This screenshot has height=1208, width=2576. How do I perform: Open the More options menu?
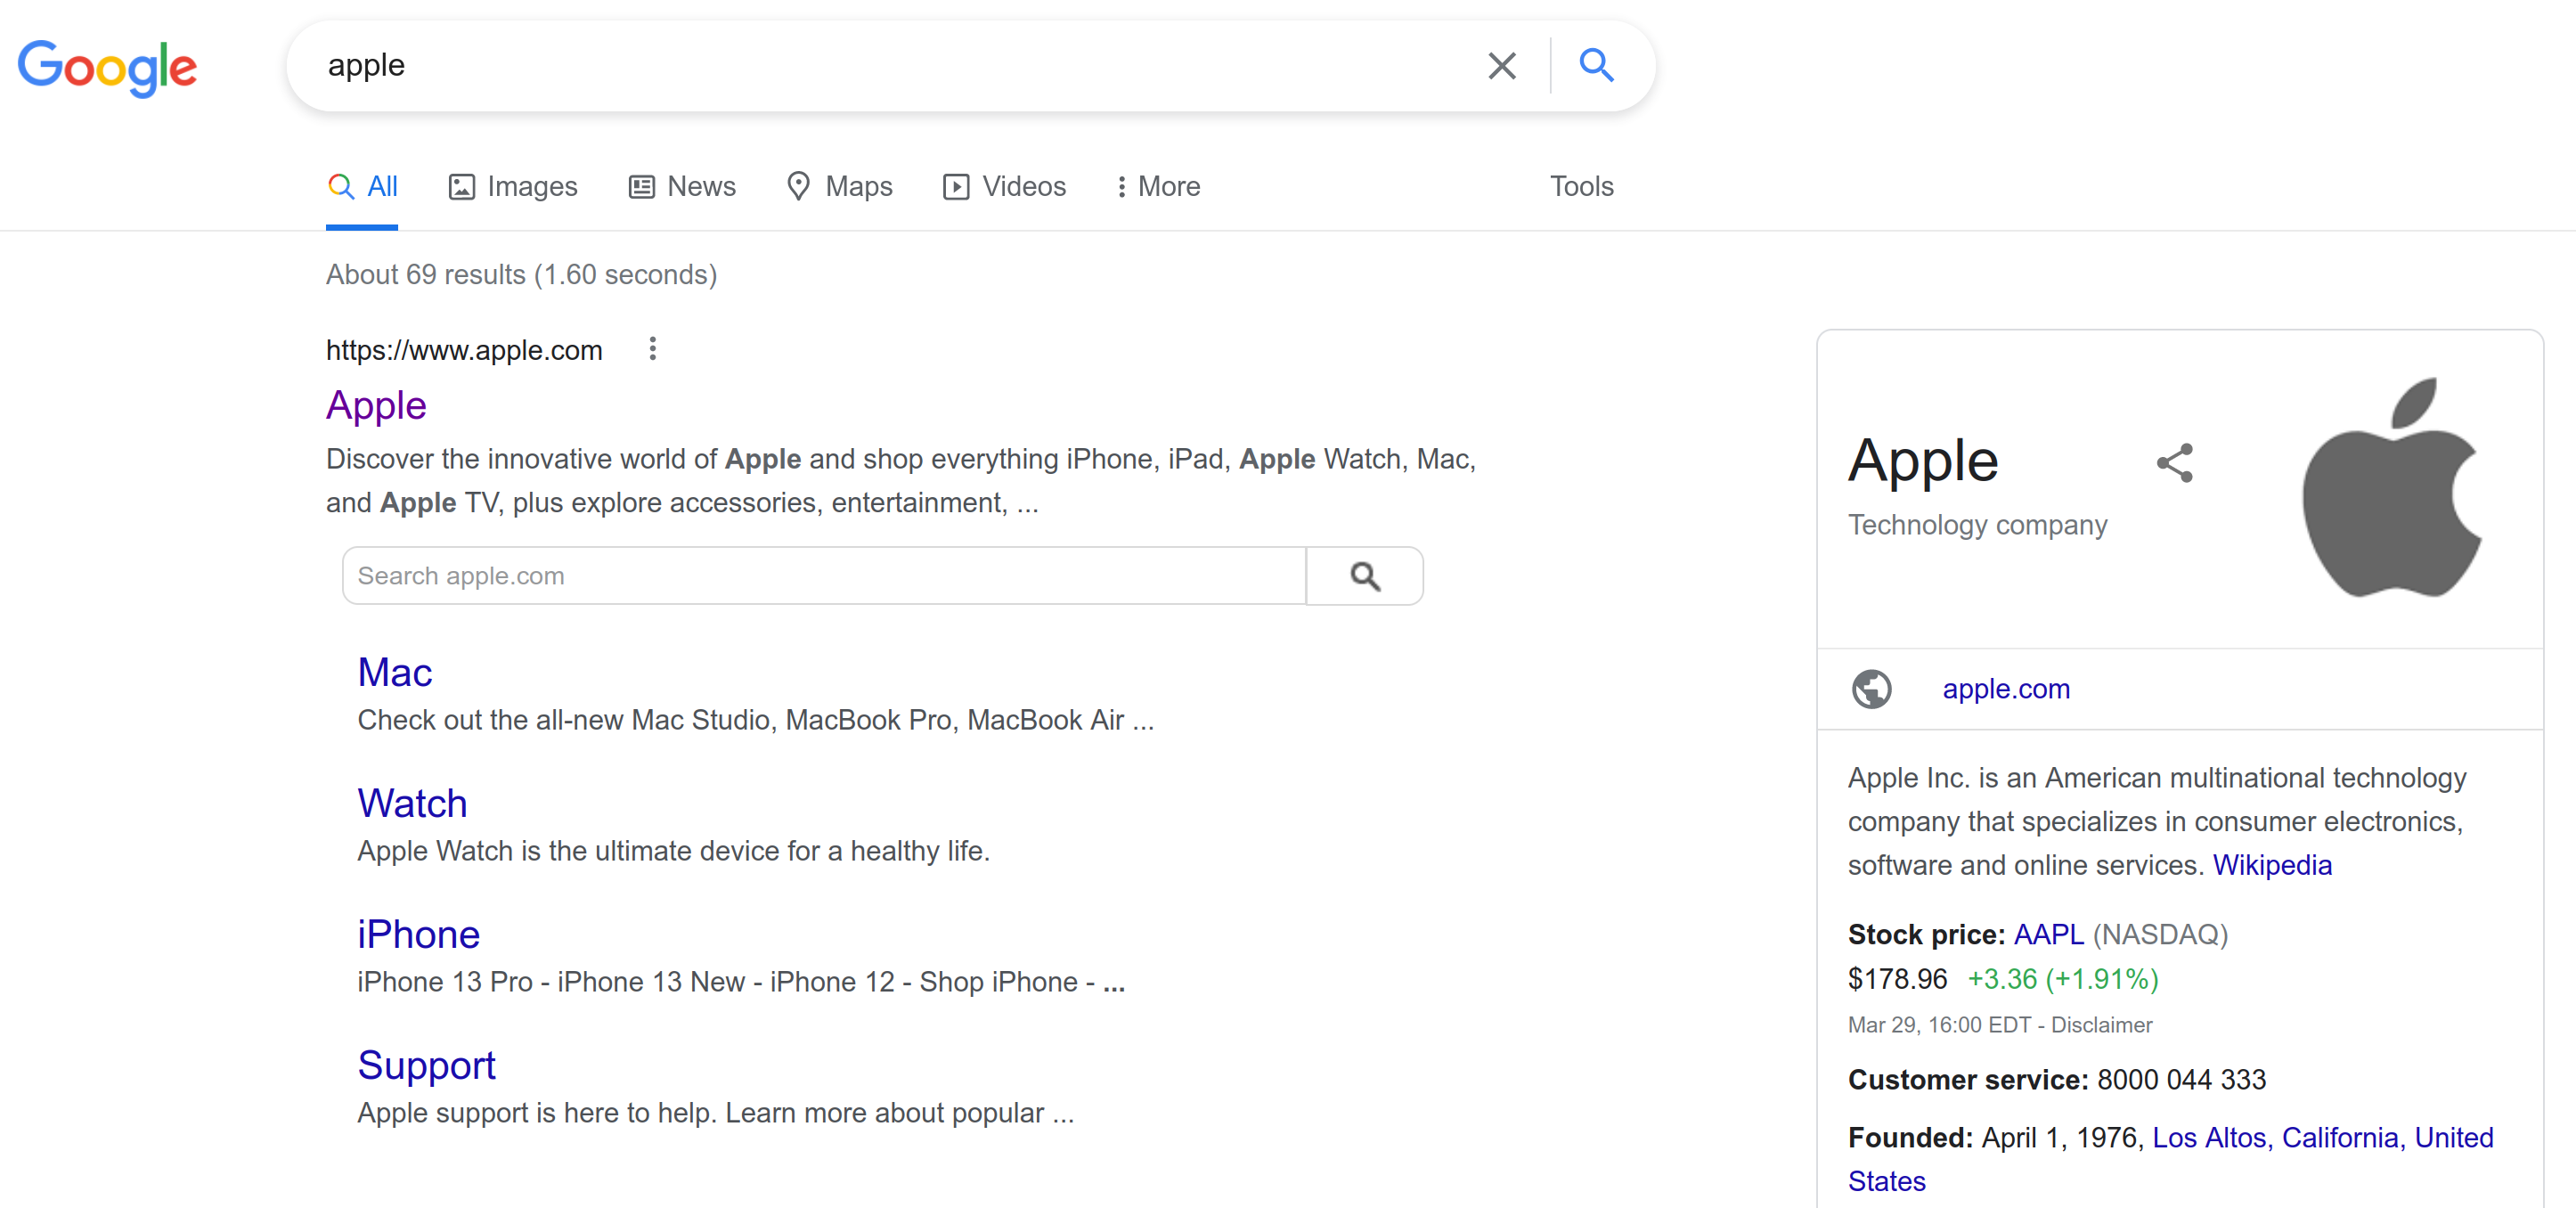coord(1157,186)
